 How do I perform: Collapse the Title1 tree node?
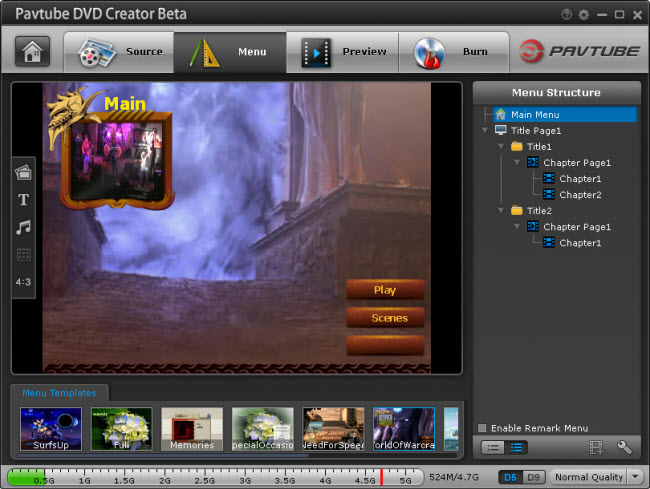click(502, 146)
